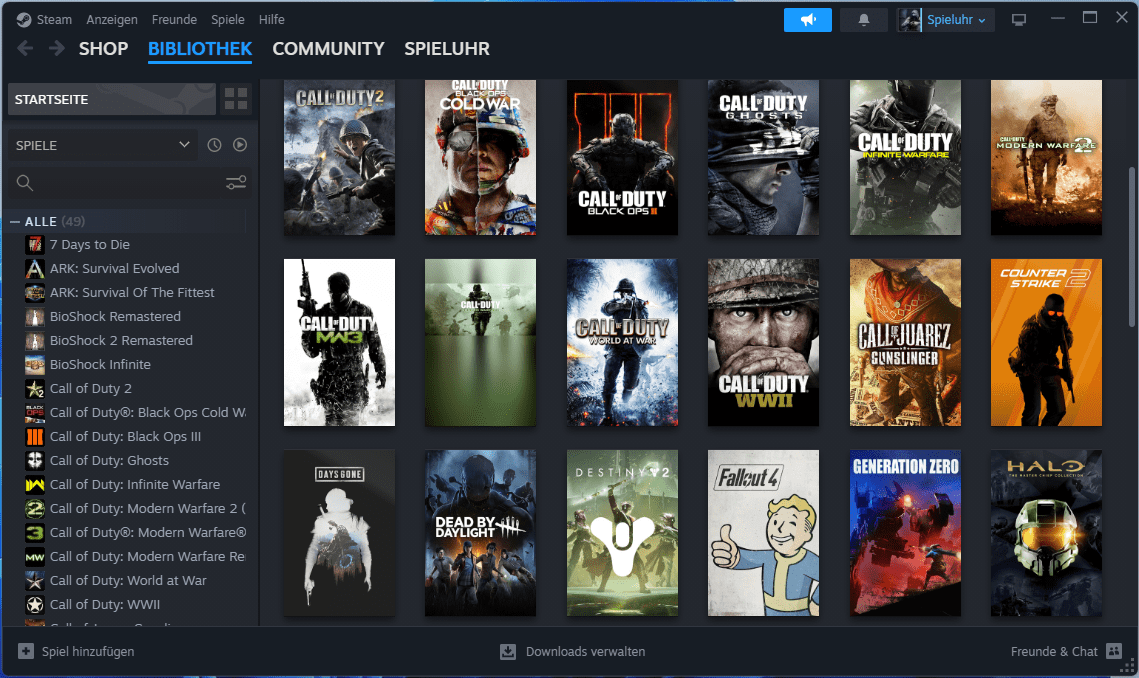Open Days Gone cover
This screenshot has width=1139, height=678.
coord(339,533)
